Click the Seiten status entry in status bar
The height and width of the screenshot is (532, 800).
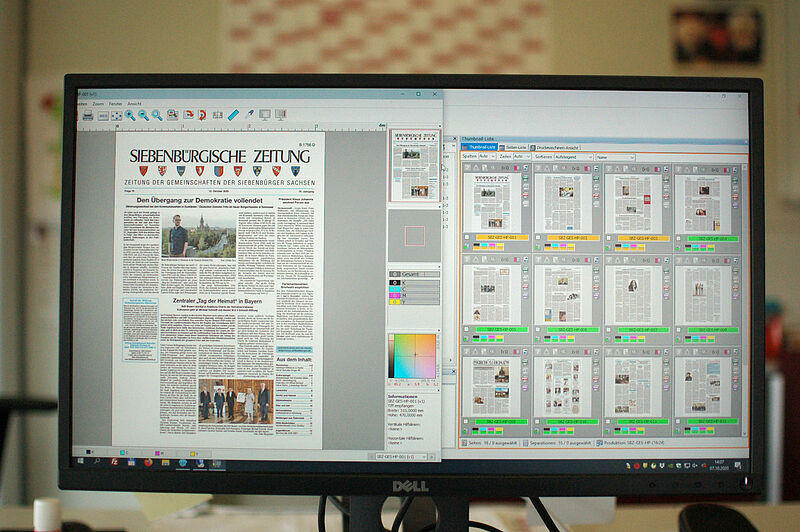click(489, 443)
